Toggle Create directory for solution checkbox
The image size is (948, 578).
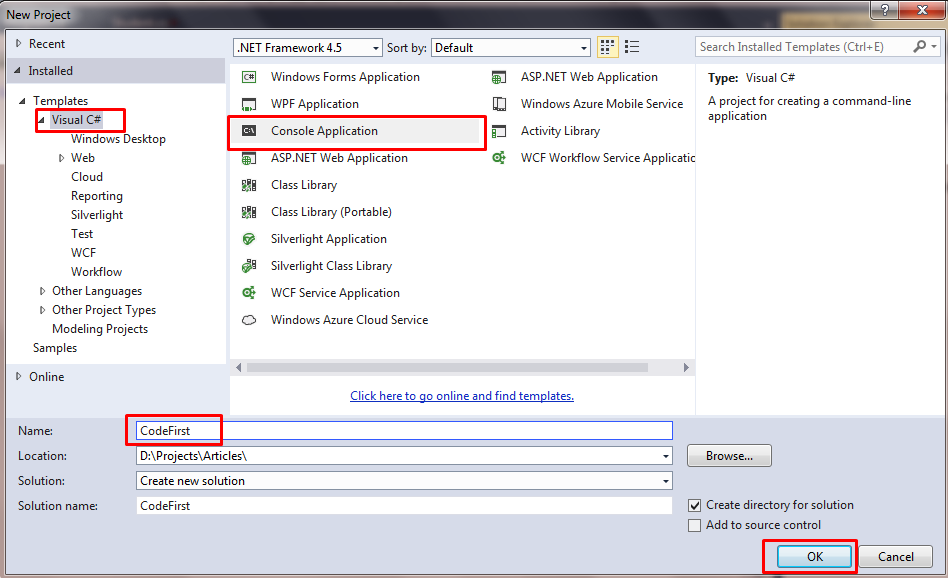[695, 505]
